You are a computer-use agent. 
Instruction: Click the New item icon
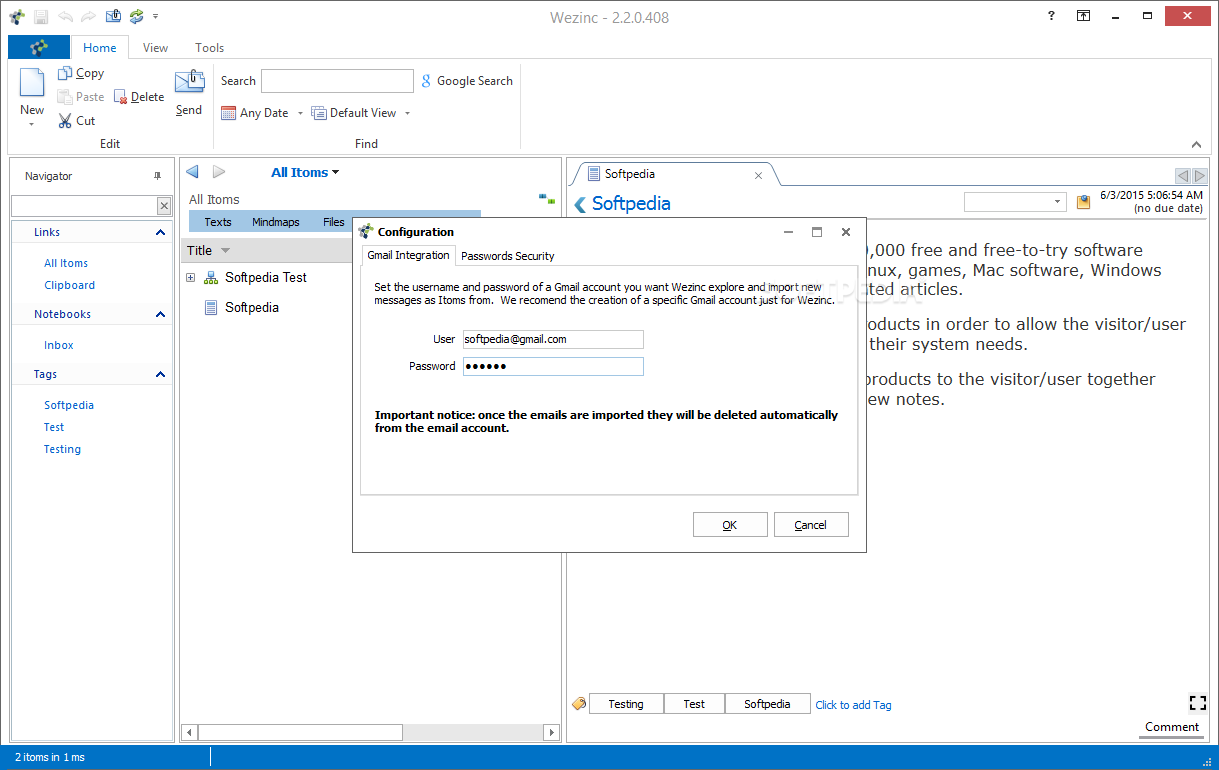[x=32, y=84]
